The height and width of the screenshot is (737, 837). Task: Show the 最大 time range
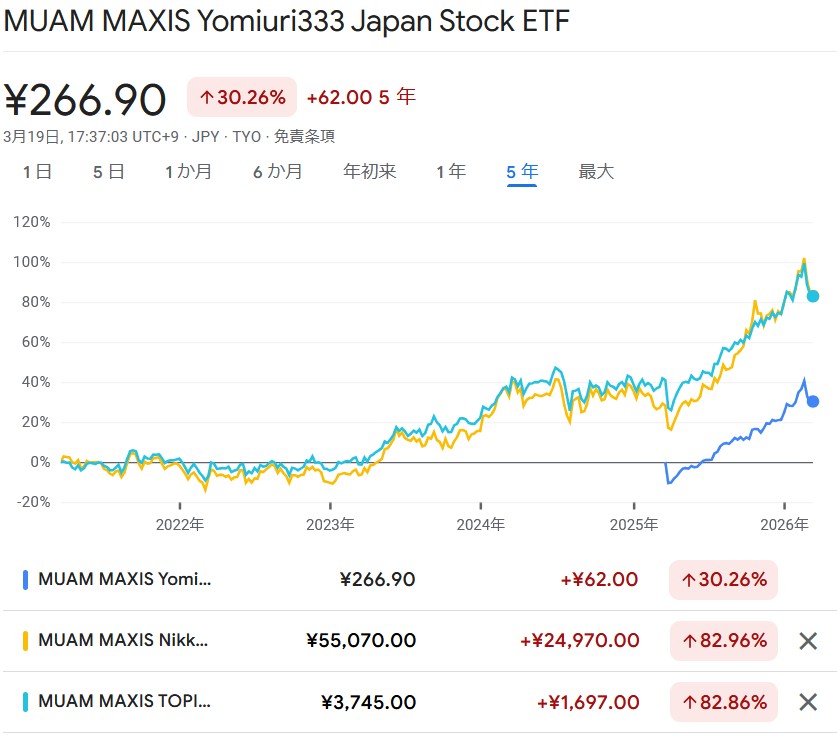coord(596,172)
